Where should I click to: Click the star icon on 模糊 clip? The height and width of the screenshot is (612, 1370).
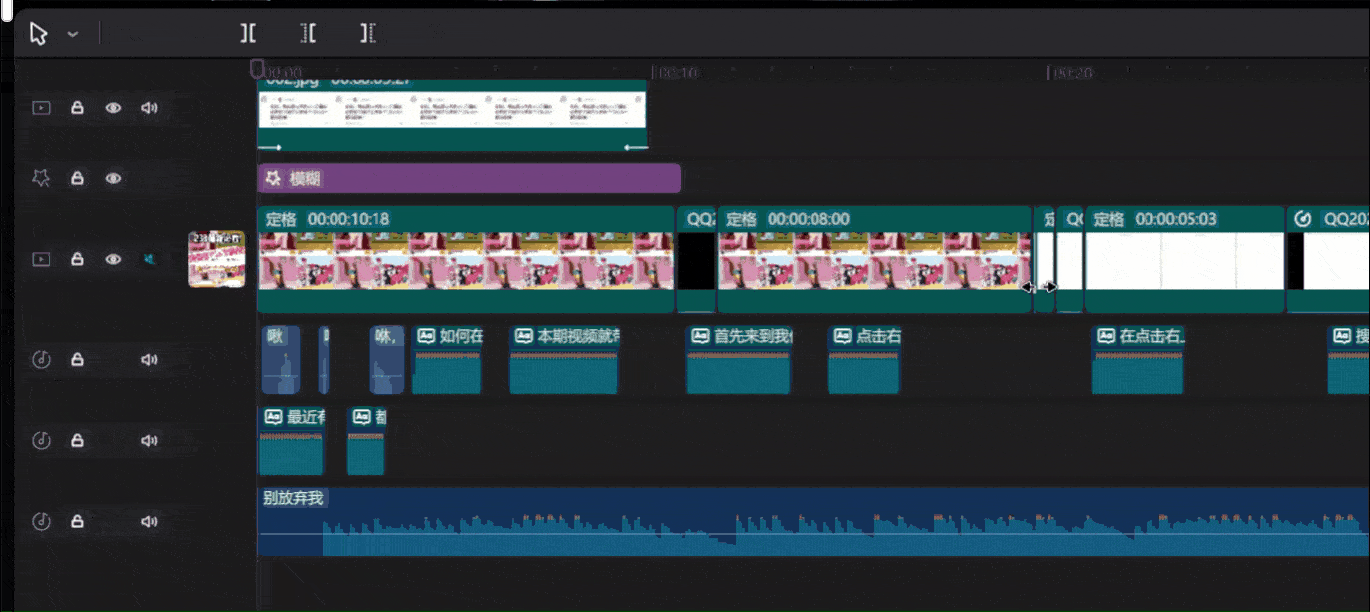tap(272, 178)
